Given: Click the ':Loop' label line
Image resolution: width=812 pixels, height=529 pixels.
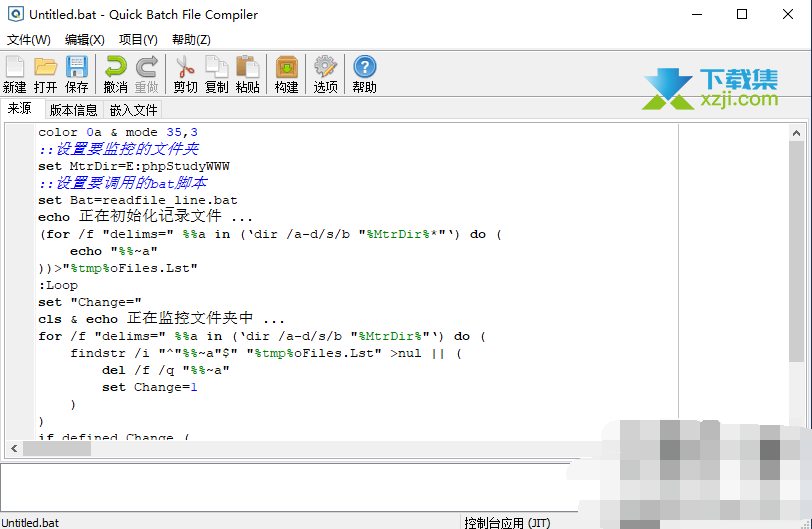Looking at the screenshot, I should click(x=58, y=285).
